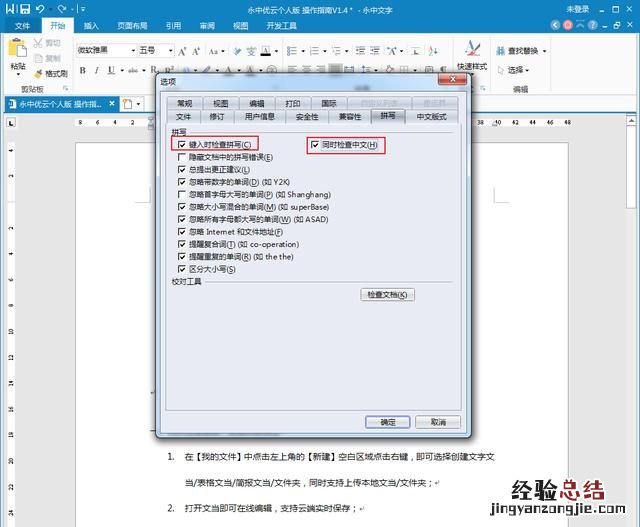Screen dimensions: 640x527
Task: Enable 隐藏文档中的拼写错误(E) checkbox
Action: coord(182,157)
